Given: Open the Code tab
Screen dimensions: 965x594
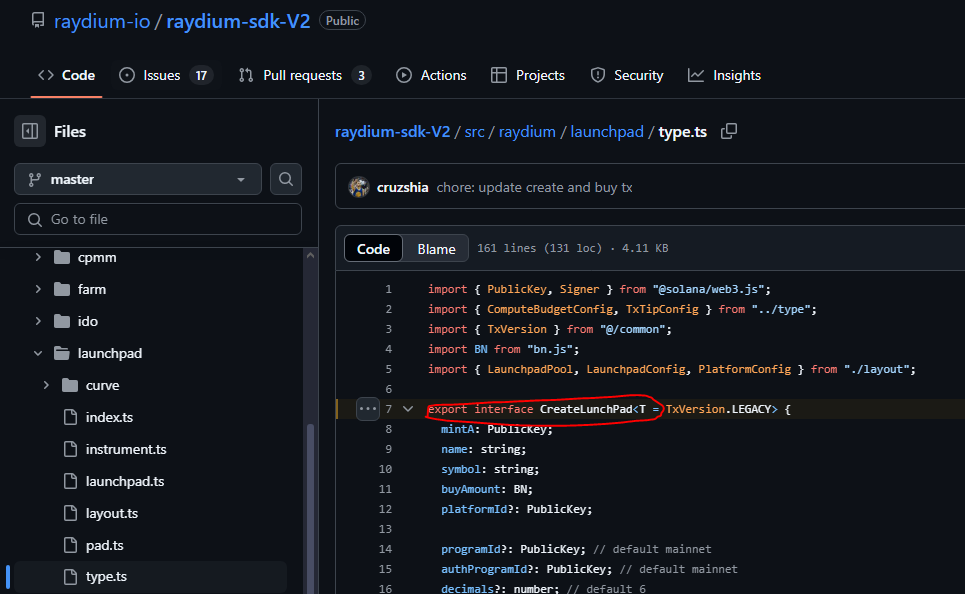Looking at the screenshot, I should coord(66,75).
